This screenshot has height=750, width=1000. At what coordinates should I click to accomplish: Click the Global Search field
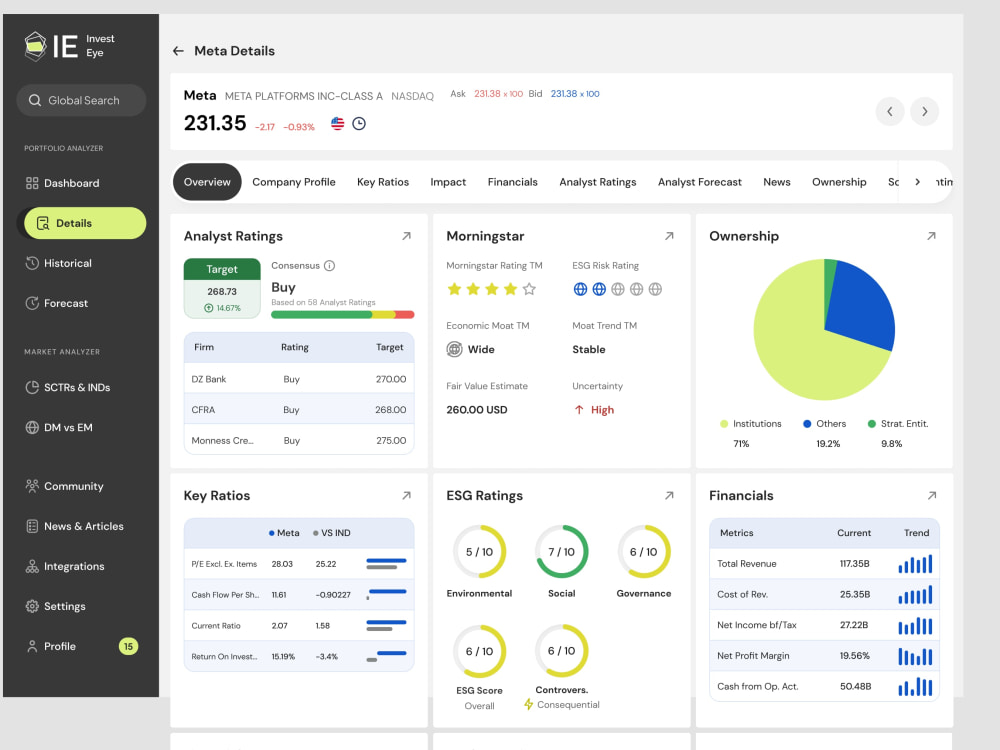[x=82, y=100]
